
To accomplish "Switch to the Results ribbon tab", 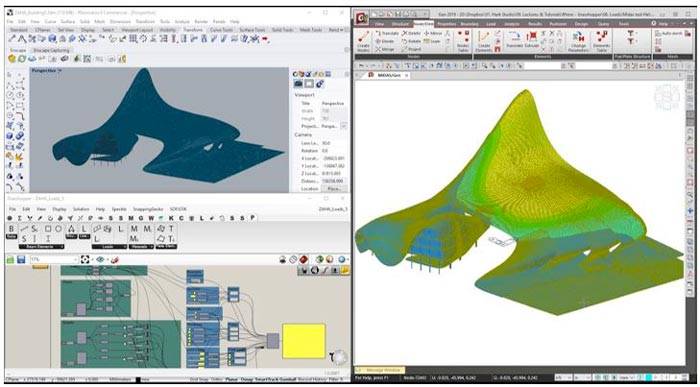I will 535,24.
